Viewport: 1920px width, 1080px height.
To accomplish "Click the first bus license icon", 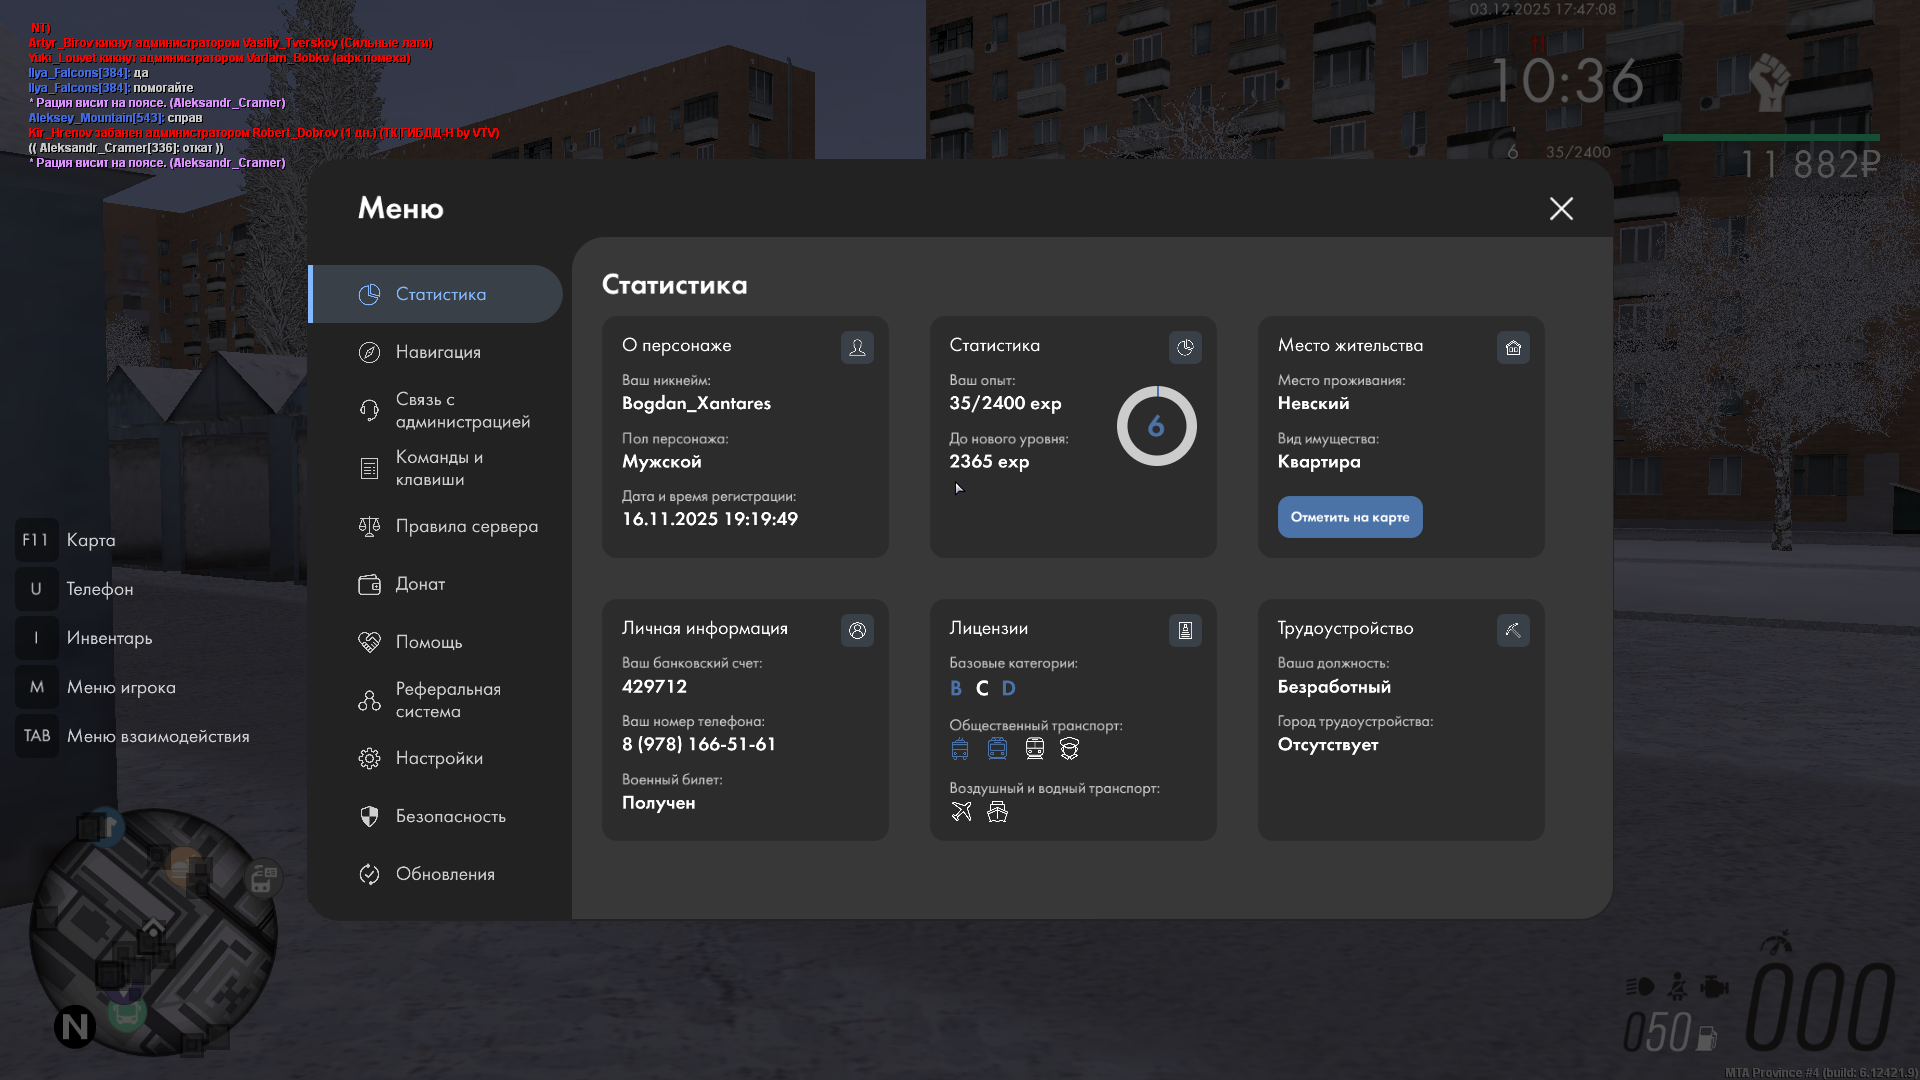I will pyautogui.click(x=960, y=748).
